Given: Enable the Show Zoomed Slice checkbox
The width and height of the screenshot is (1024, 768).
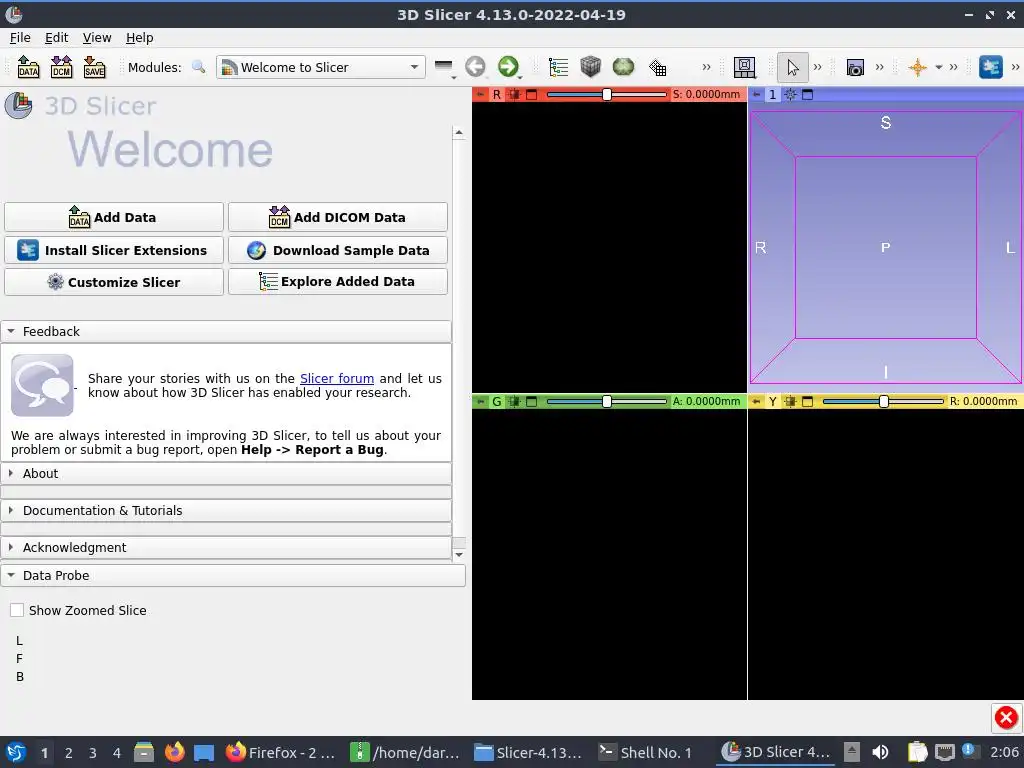Looking at the screenshot, I should click(x=17, y=610).
